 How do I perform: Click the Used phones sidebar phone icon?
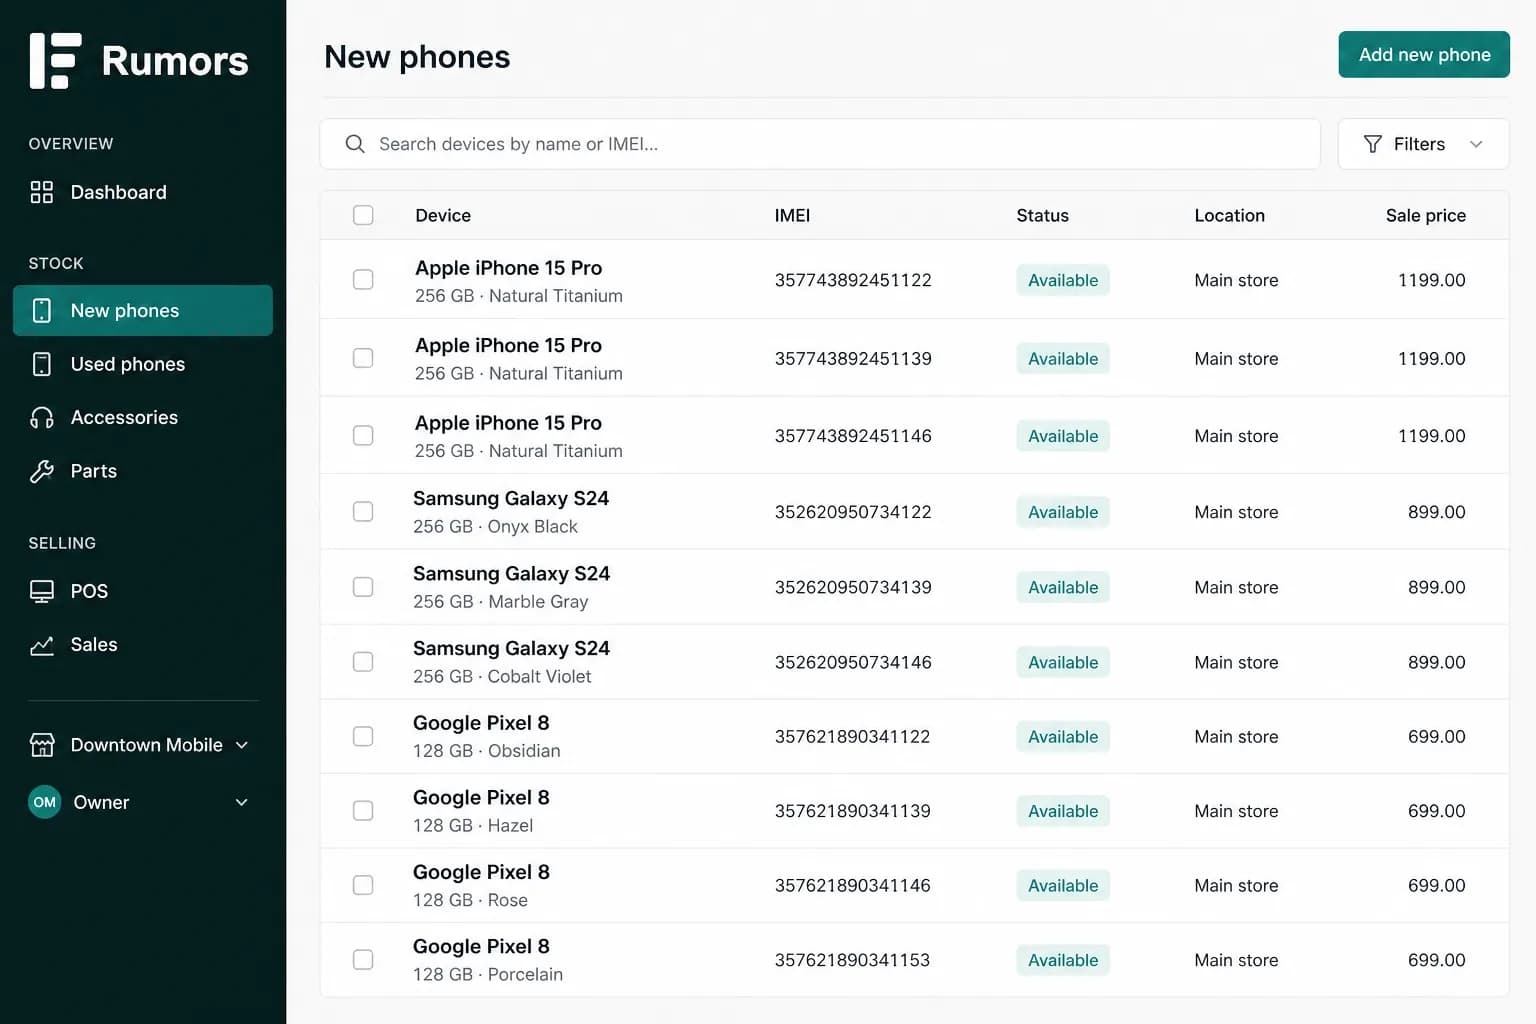pos(42,364)
